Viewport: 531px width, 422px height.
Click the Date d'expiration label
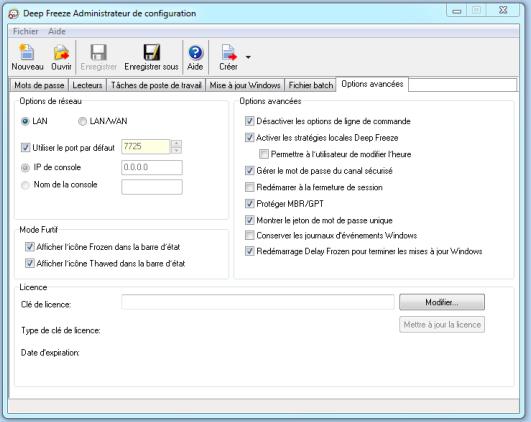(x=50, y=353)
